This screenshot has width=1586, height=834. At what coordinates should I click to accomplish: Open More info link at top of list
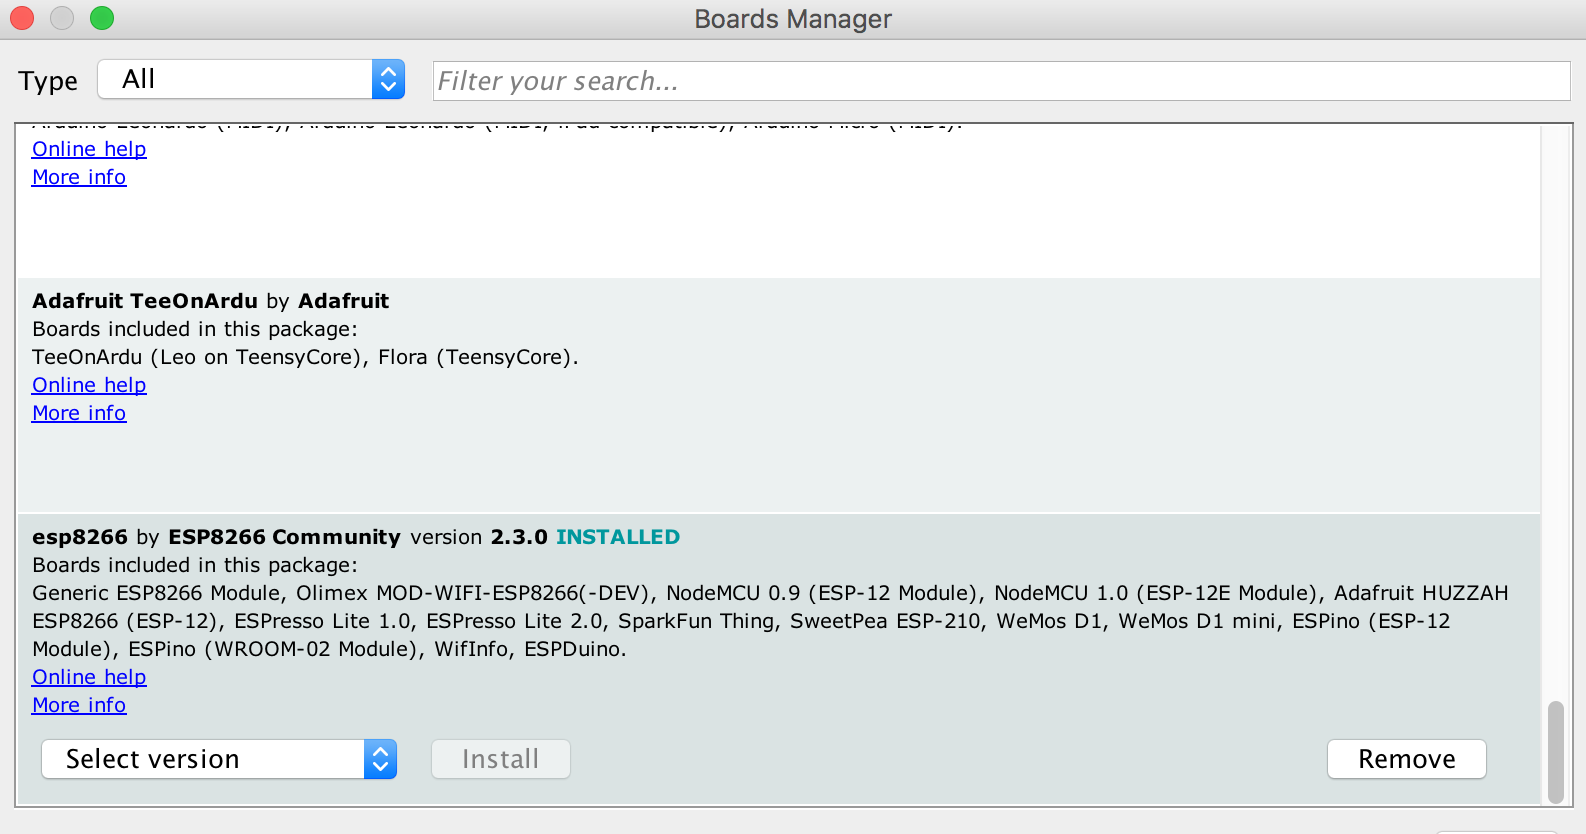(x=79, y=177)
